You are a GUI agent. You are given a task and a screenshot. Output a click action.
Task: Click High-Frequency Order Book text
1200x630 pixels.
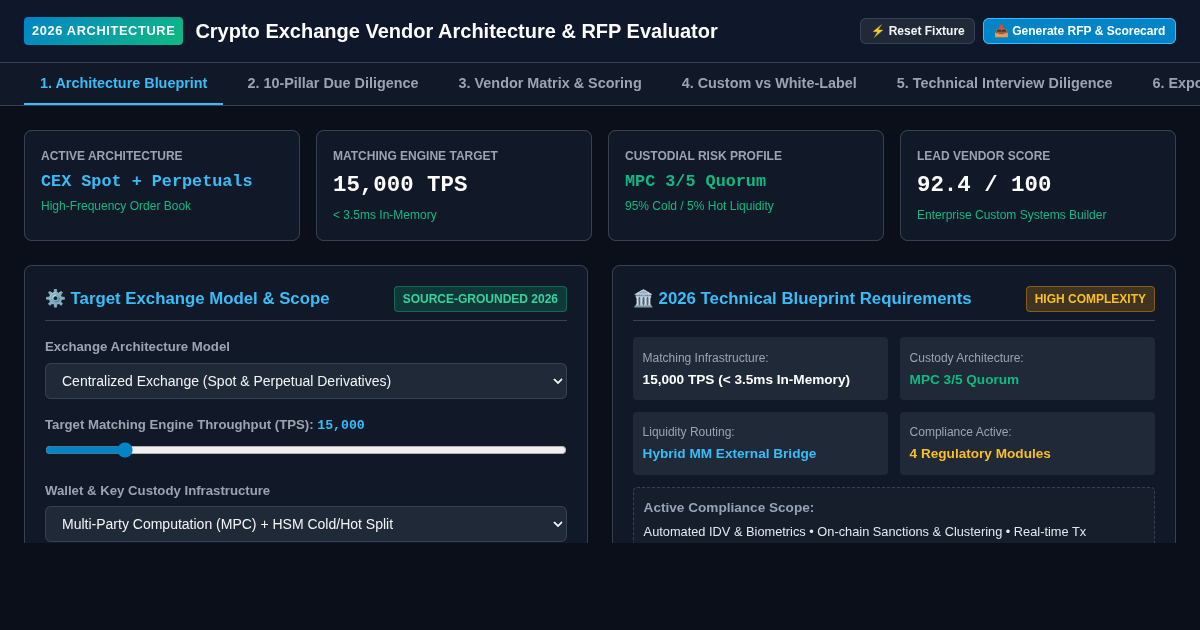[x=116, y=206]
